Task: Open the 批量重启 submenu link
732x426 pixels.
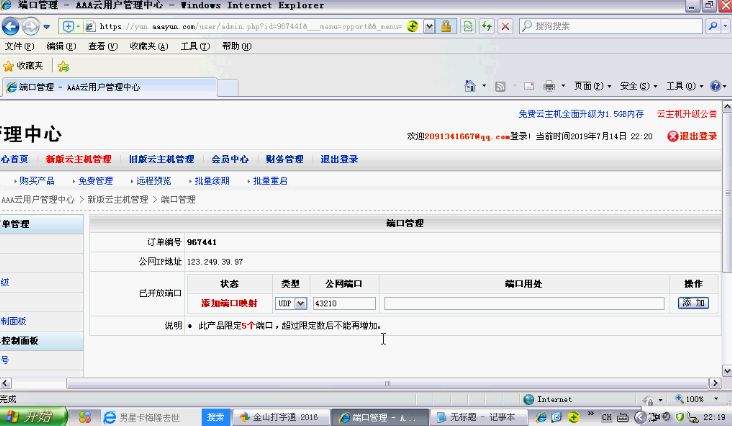Action: (270, 181)
